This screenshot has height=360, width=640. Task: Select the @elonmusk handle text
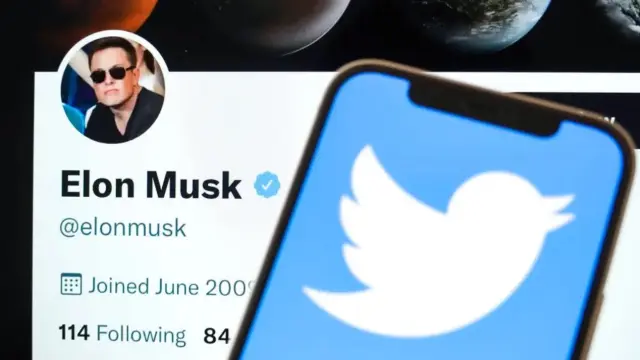click(x=123, y=227)
